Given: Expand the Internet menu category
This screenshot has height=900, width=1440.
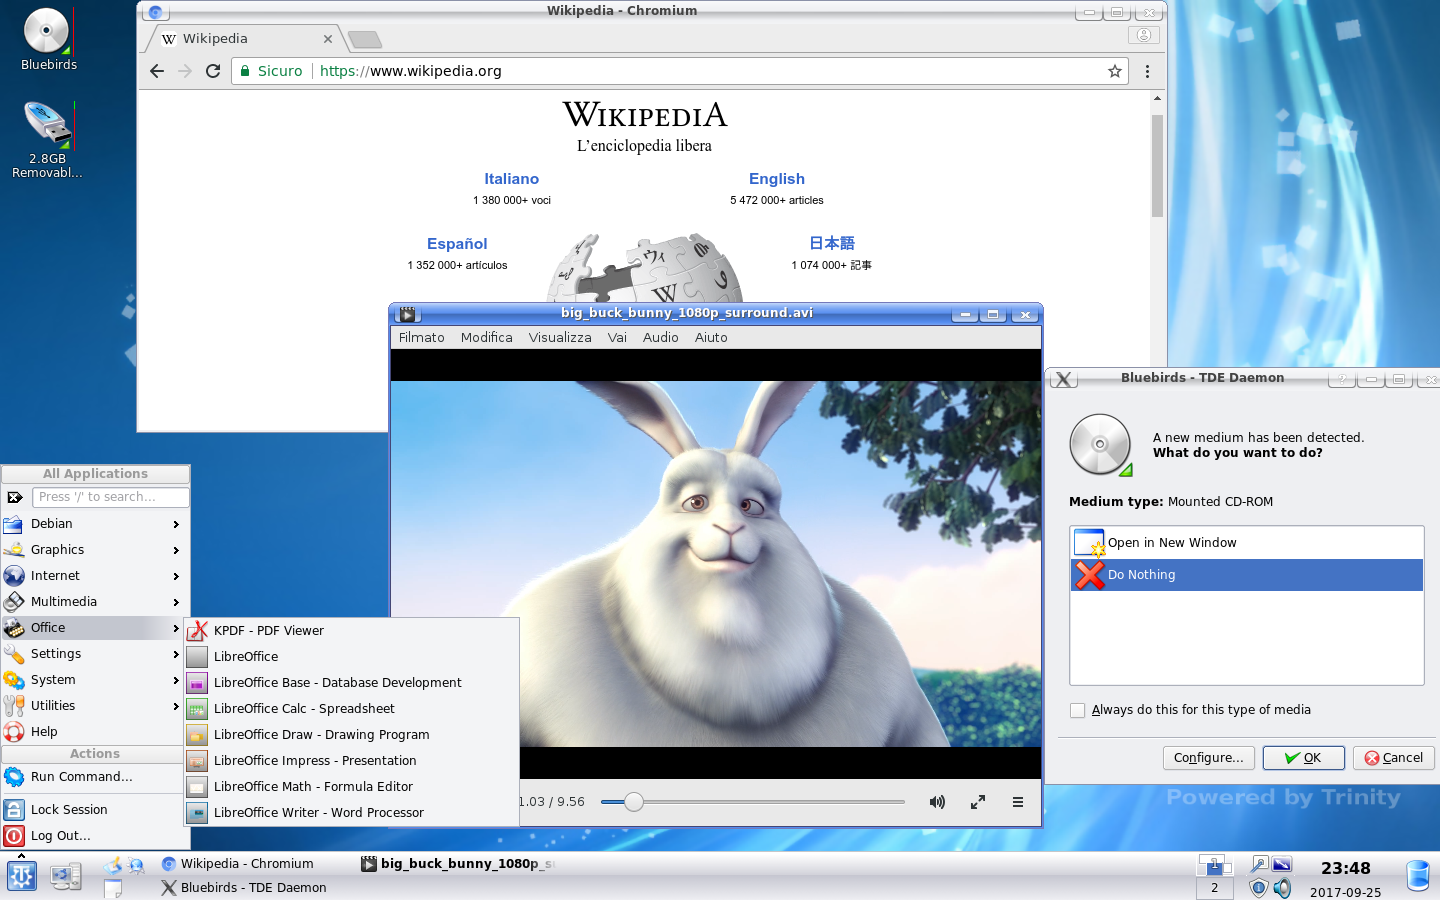Looking at the screenshot, I should coord(95,576).
